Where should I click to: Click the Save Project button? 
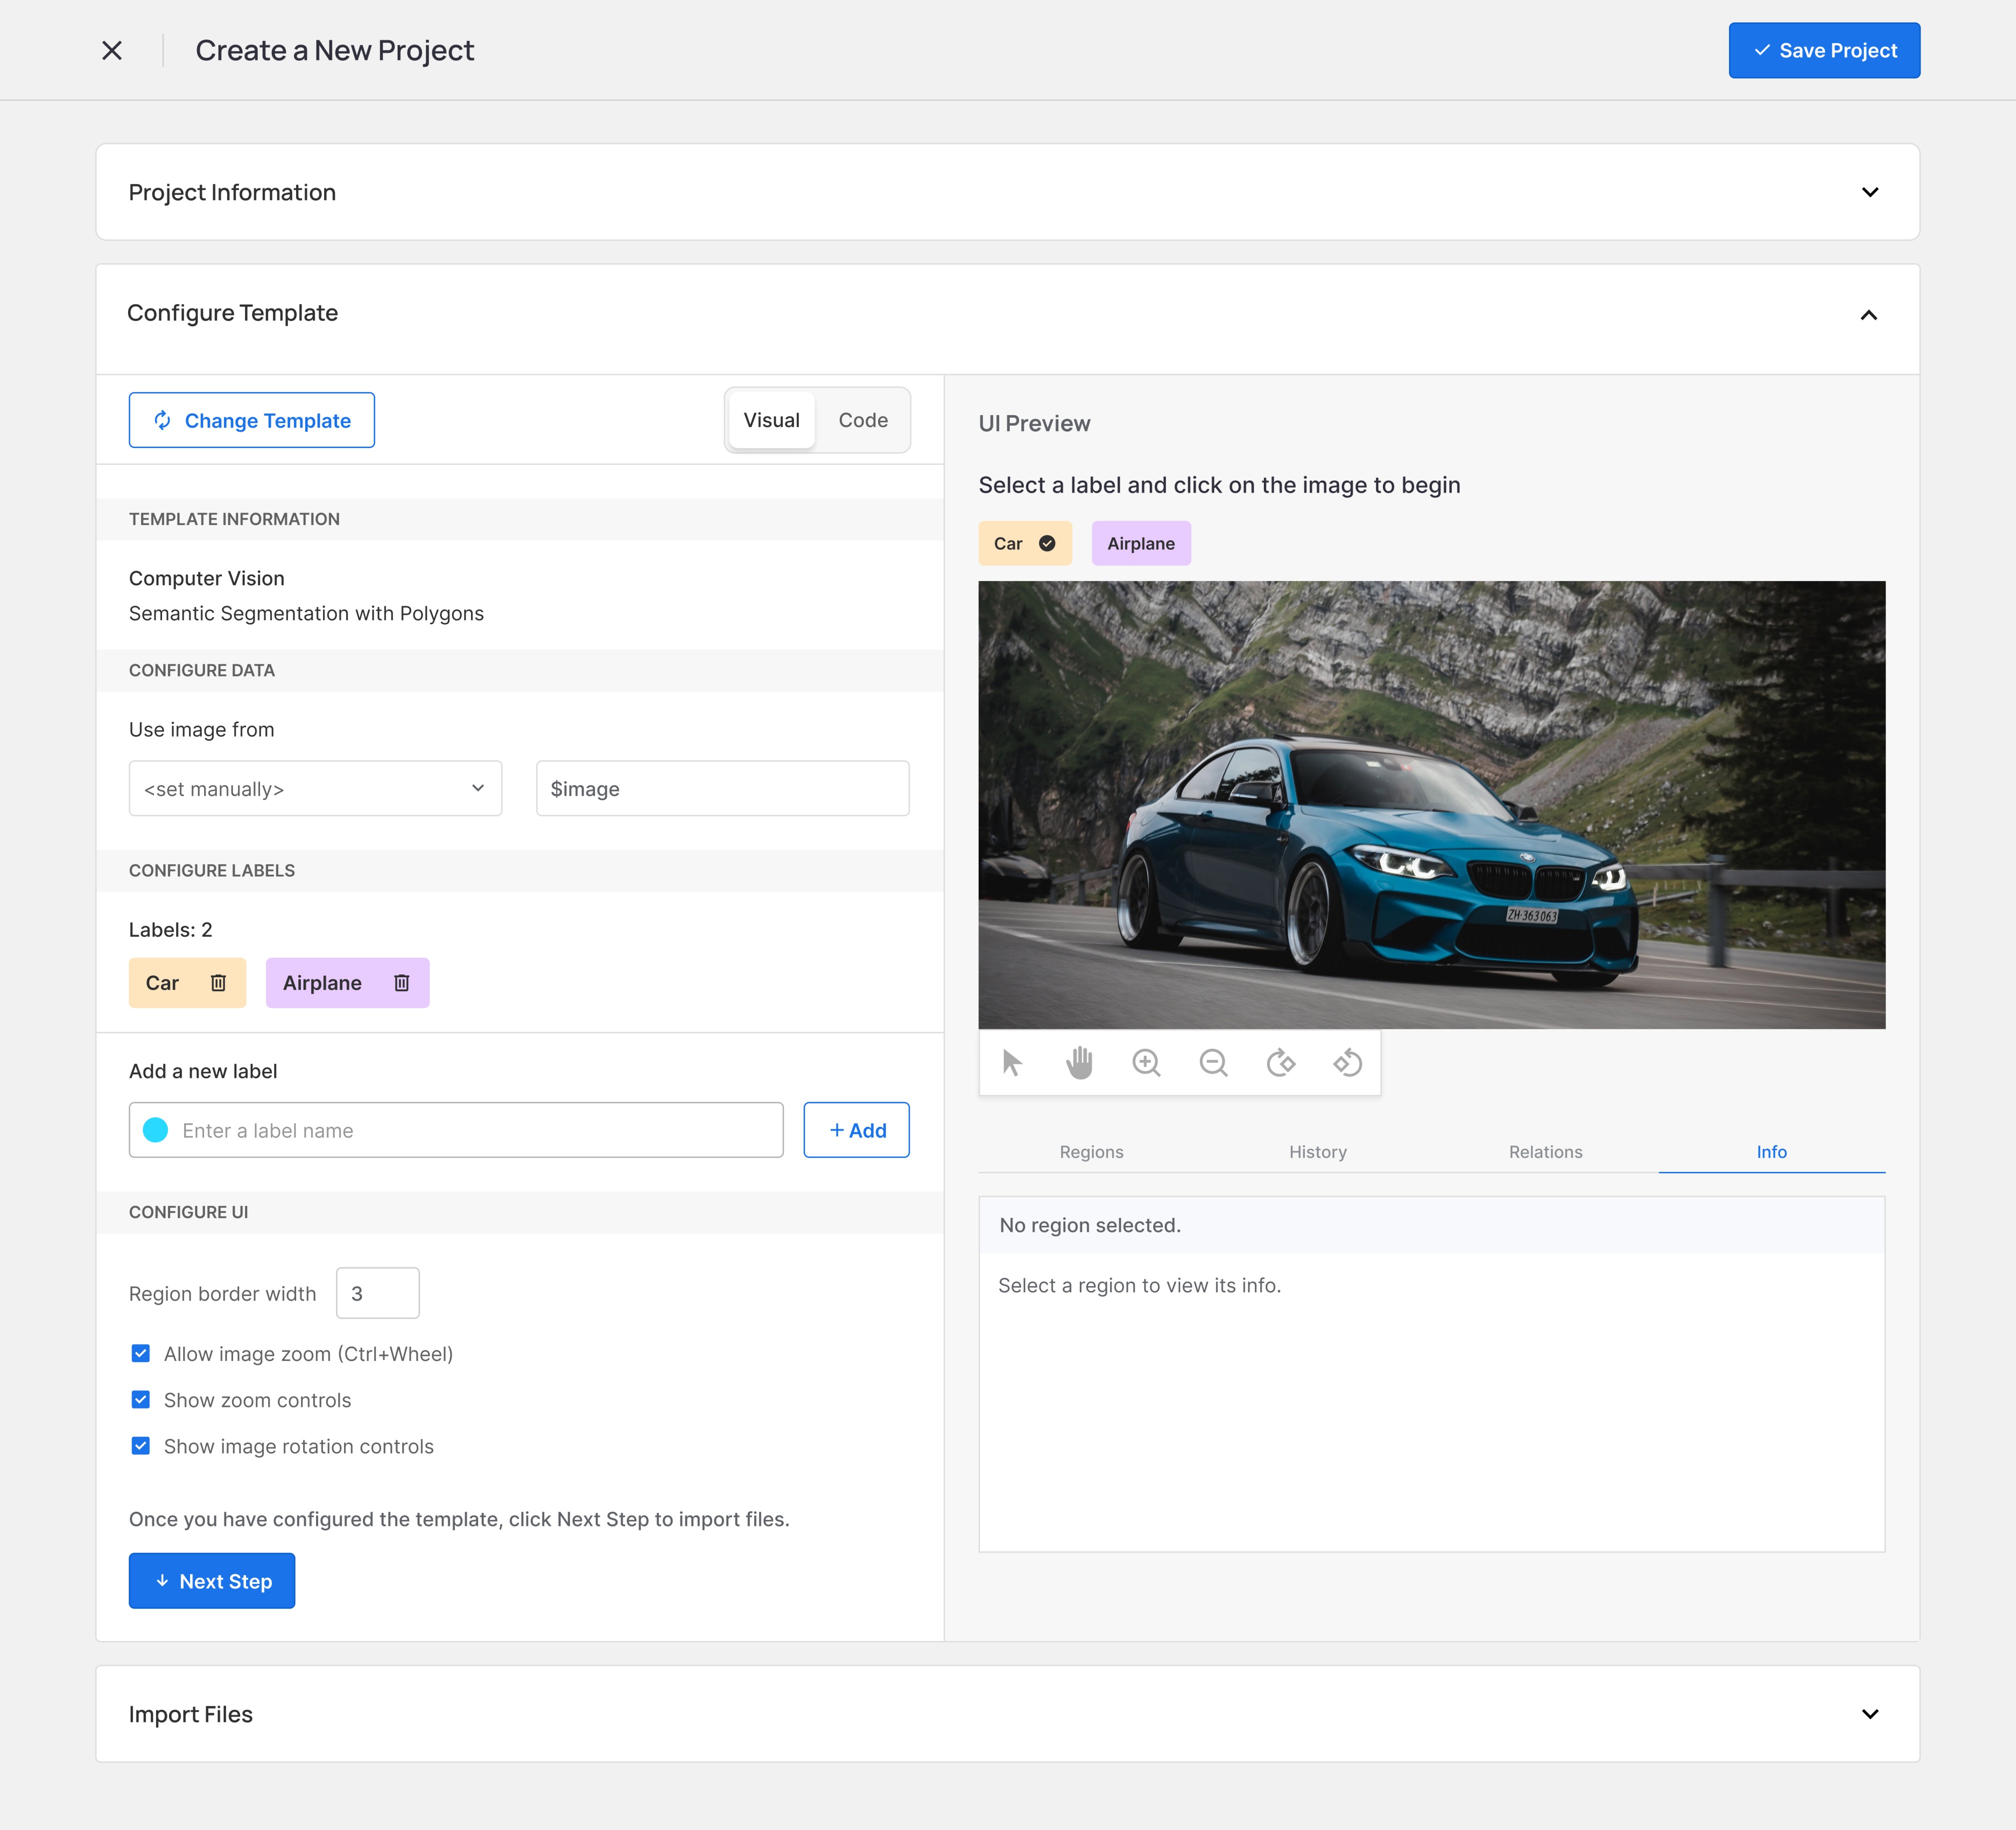tap(1823, 50)
